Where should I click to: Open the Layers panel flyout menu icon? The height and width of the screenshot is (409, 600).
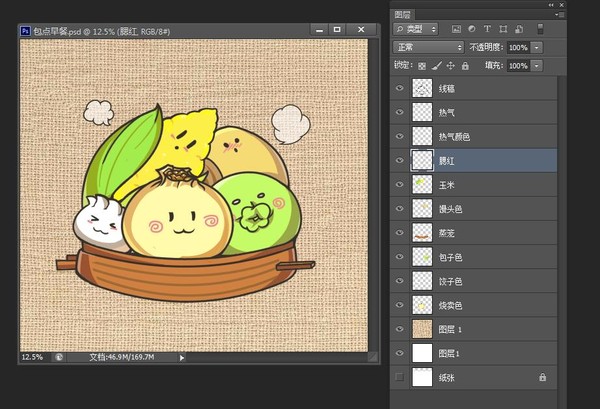559,15
